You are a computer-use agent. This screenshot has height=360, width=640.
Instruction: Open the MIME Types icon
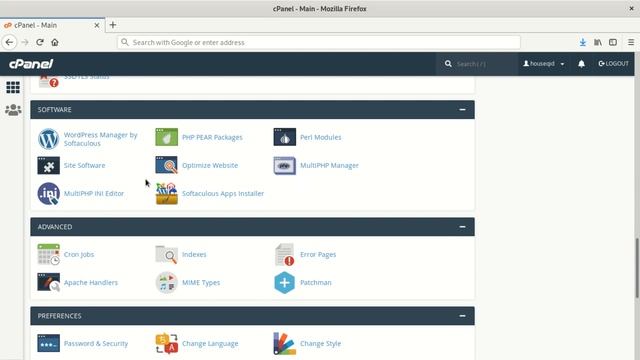click(x=167, y=282)
